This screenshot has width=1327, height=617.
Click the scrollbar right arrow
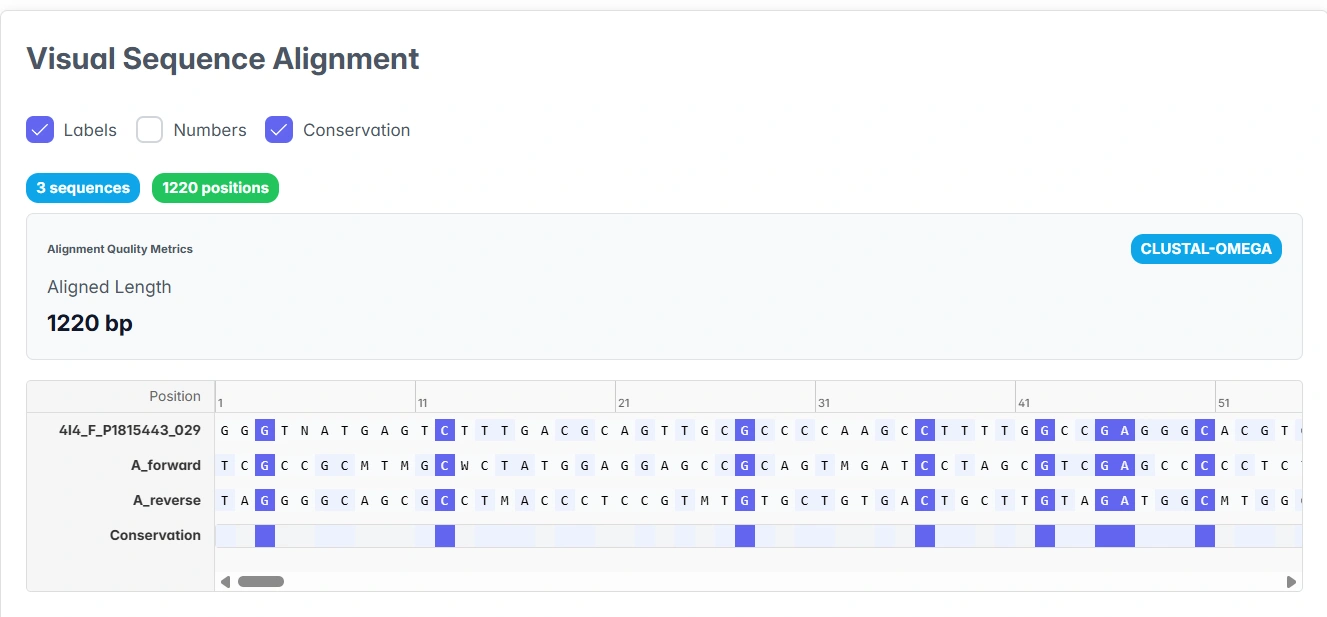(1291, 581)
